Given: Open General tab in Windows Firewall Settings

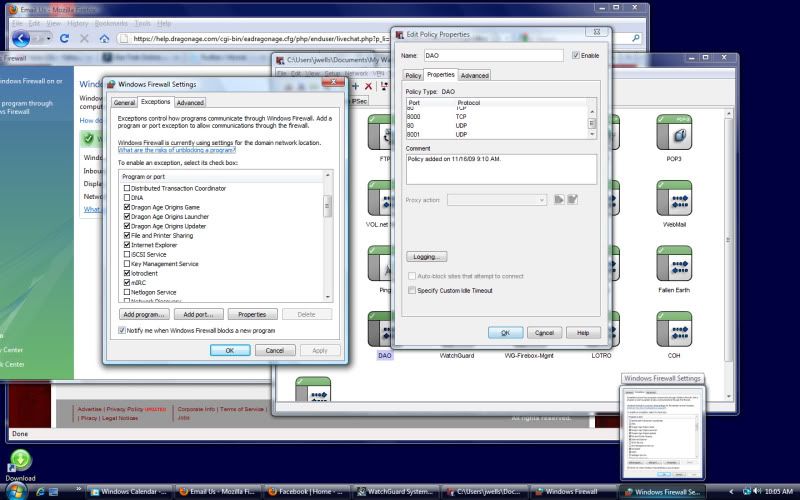Looking at the screenshot, I should tap(124, 102).
